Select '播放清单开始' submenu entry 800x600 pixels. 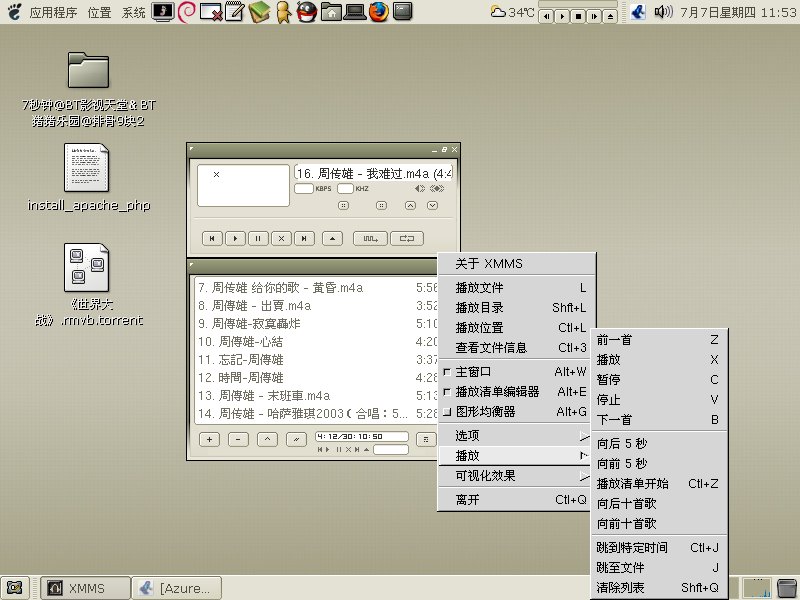point(658,483)
